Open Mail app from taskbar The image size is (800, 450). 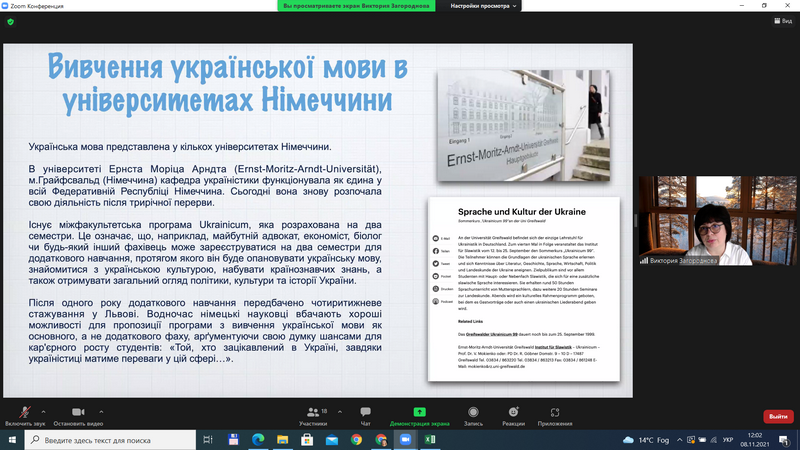pos(332,440)
